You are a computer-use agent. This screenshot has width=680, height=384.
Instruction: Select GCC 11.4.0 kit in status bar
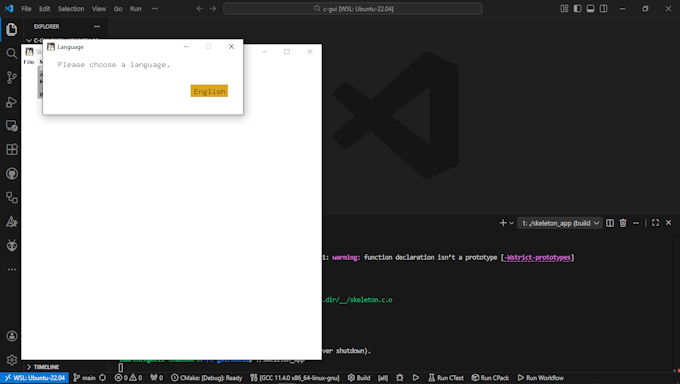pyautogui.click(x=294, y=378)
